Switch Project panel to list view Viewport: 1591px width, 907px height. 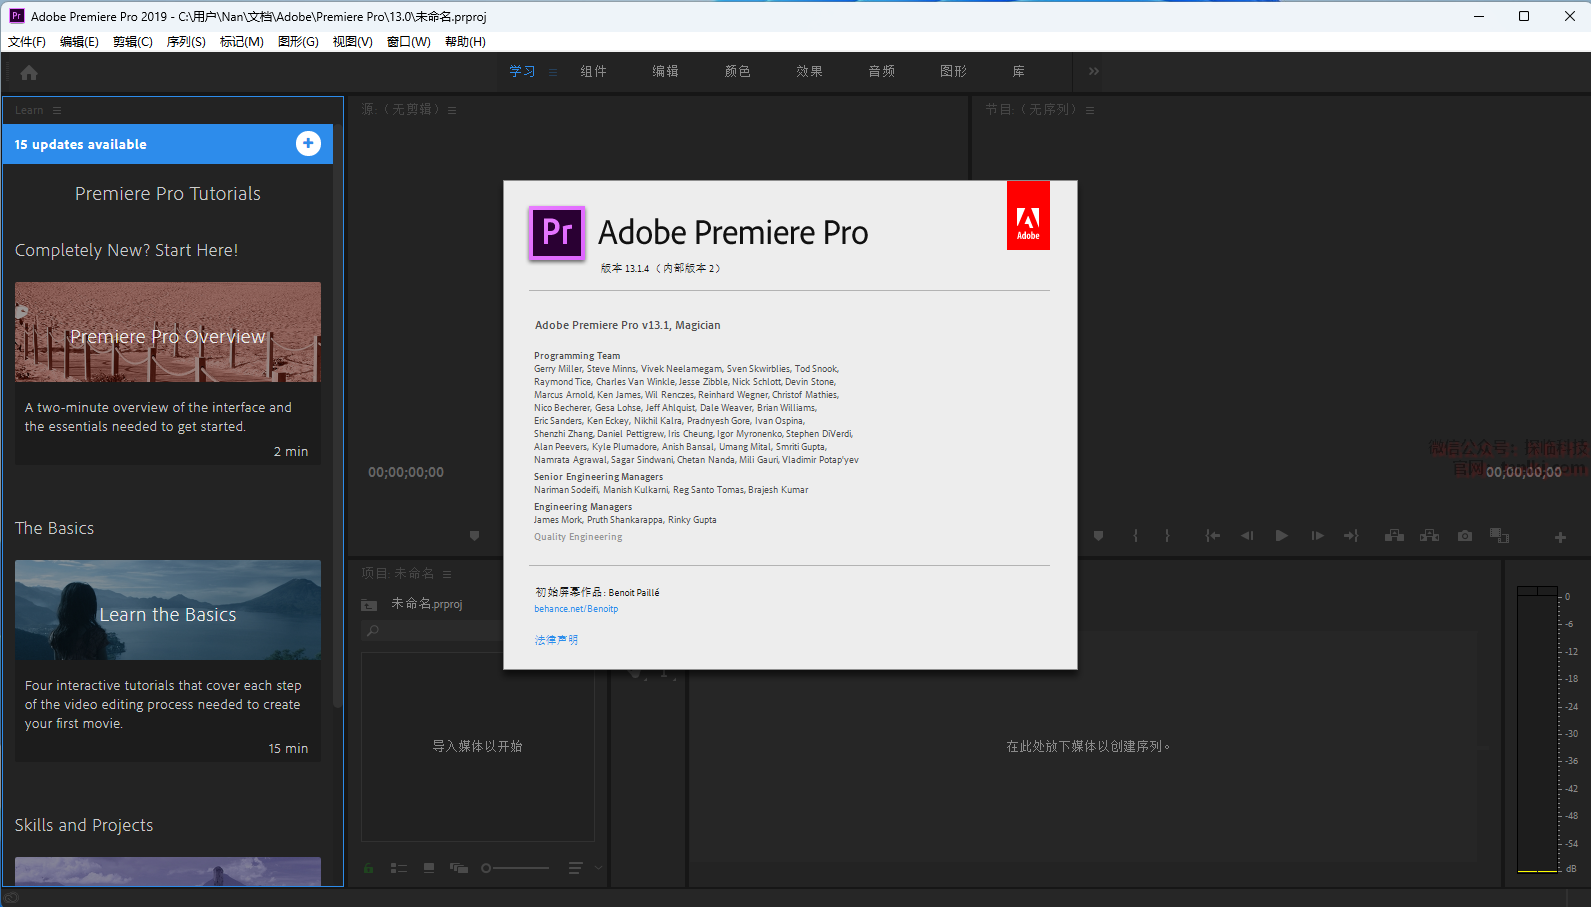pyautogui.click(x=398, y=868)
